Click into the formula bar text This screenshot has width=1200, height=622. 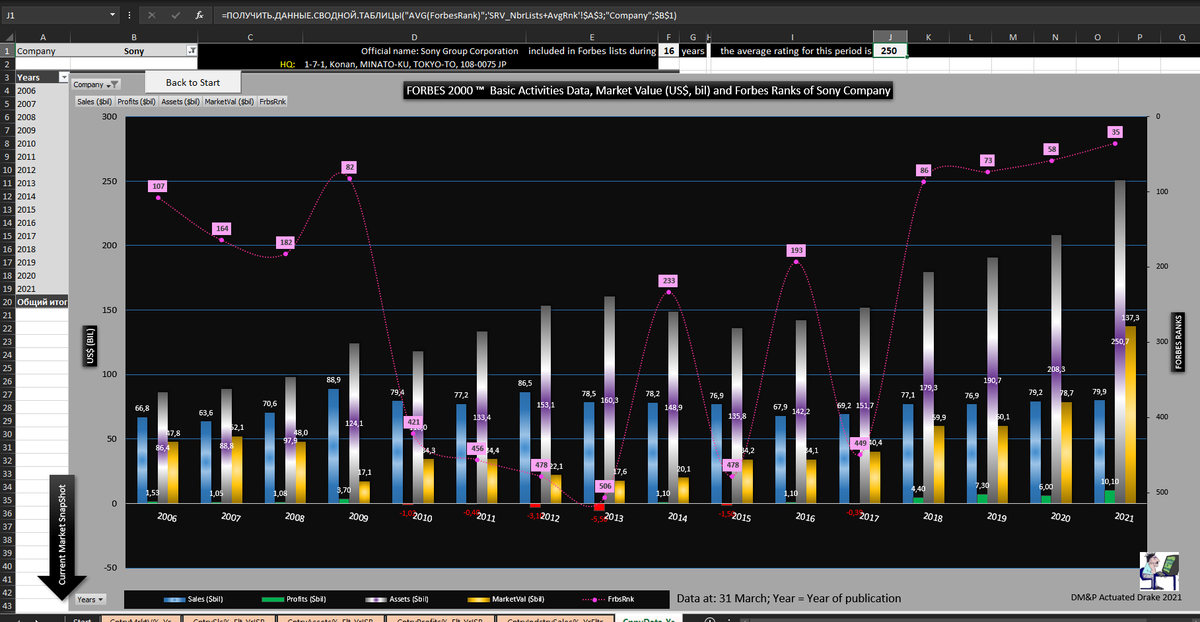600,16
